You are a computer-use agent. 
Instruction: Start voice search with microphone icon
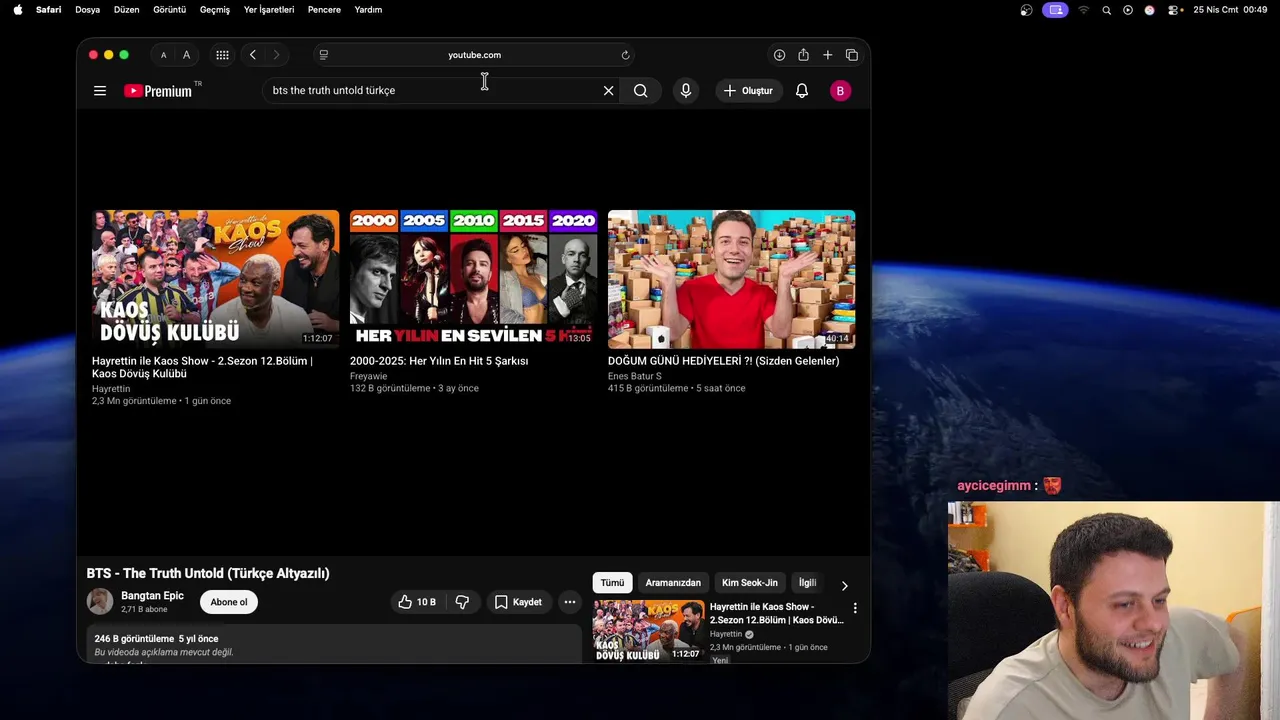(x=685, y=91)
